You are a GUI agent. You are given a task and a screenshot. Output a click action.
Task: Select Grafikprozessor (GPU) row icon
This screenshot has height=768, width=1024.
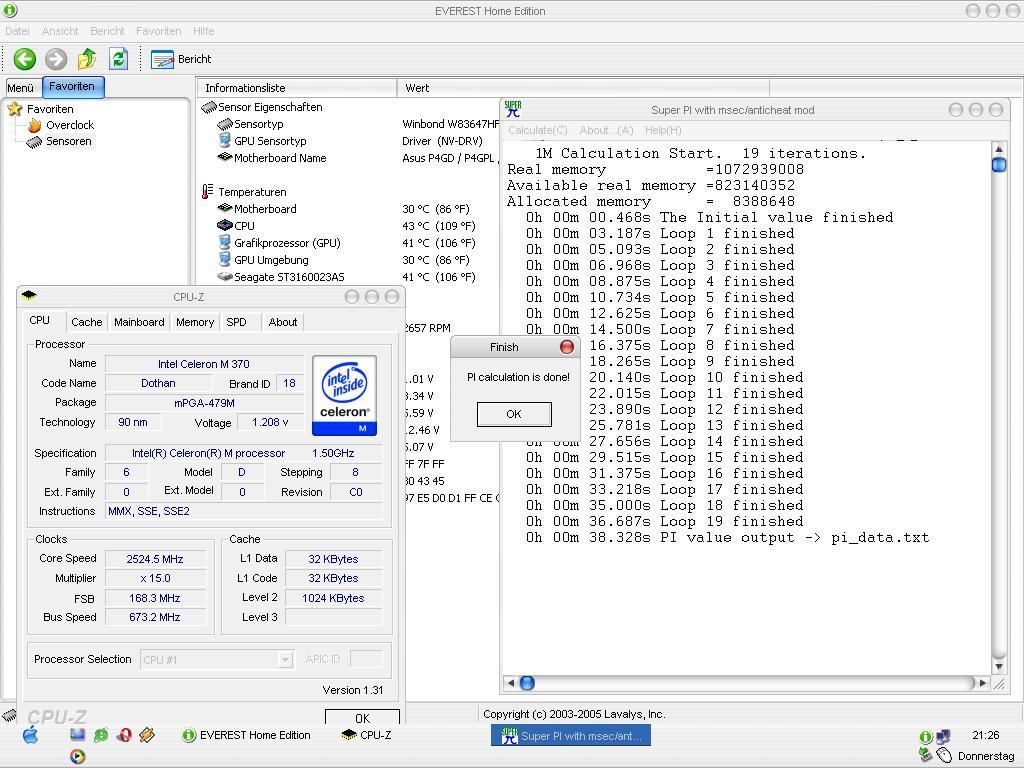point(225,242)
